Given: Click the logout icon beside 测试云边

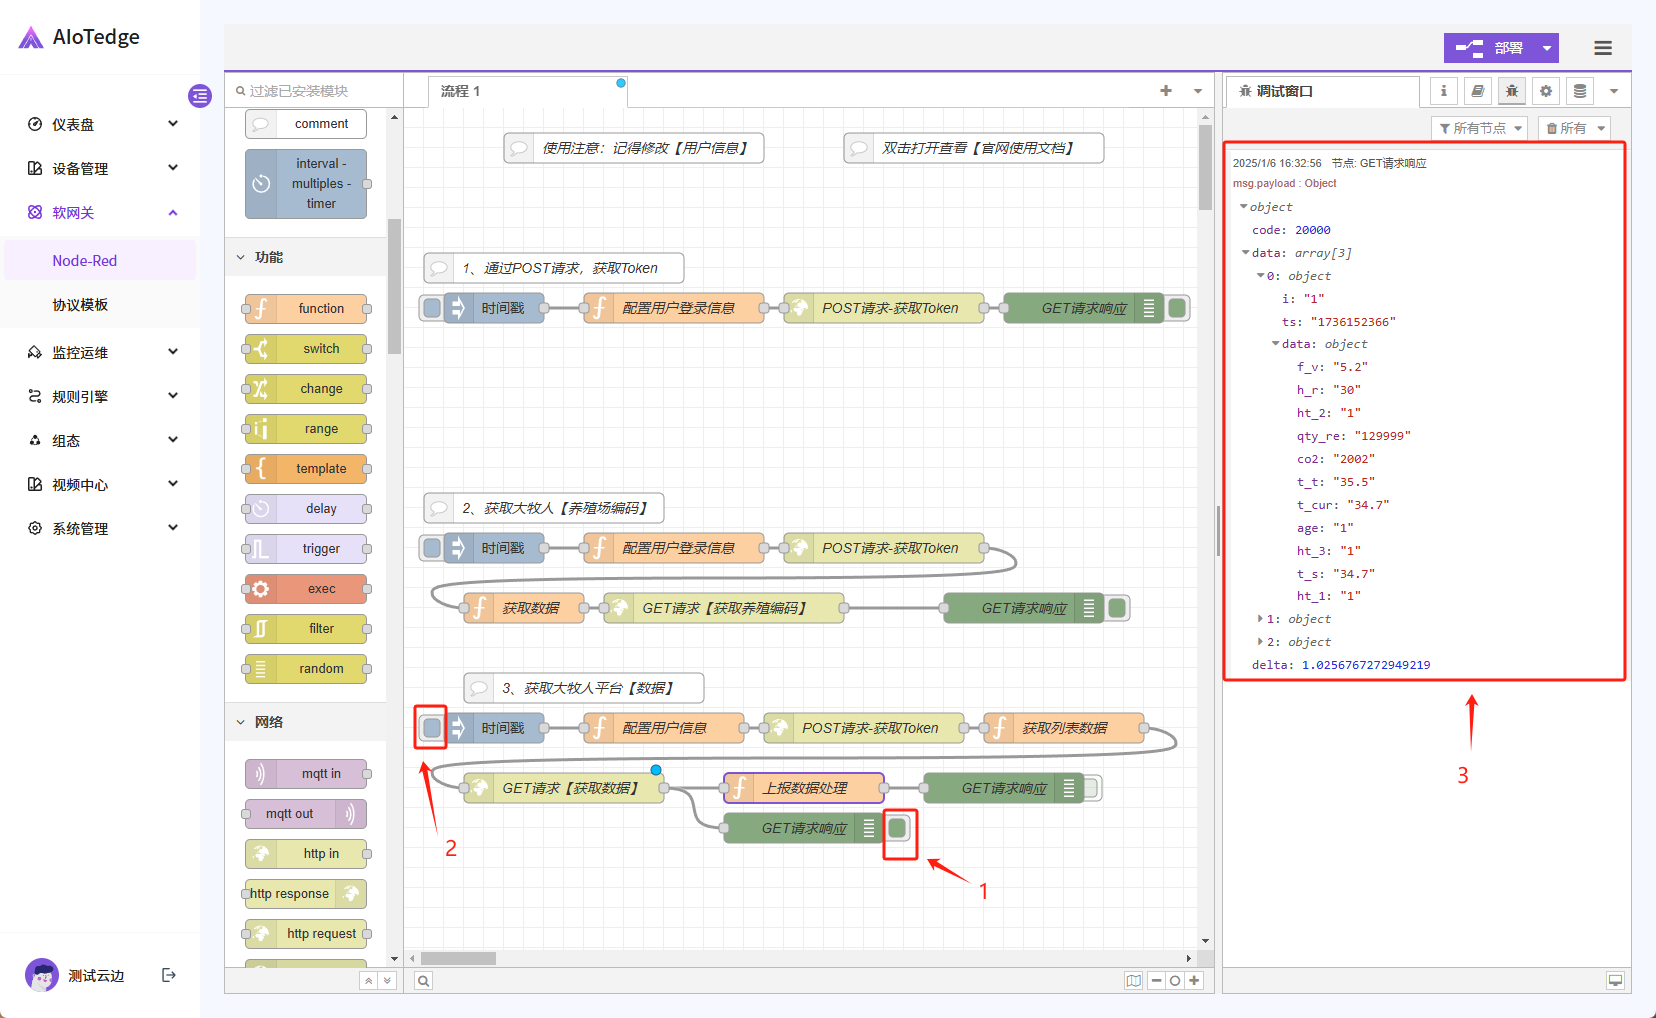Looking at the screenshot, I should coord(169,975).
